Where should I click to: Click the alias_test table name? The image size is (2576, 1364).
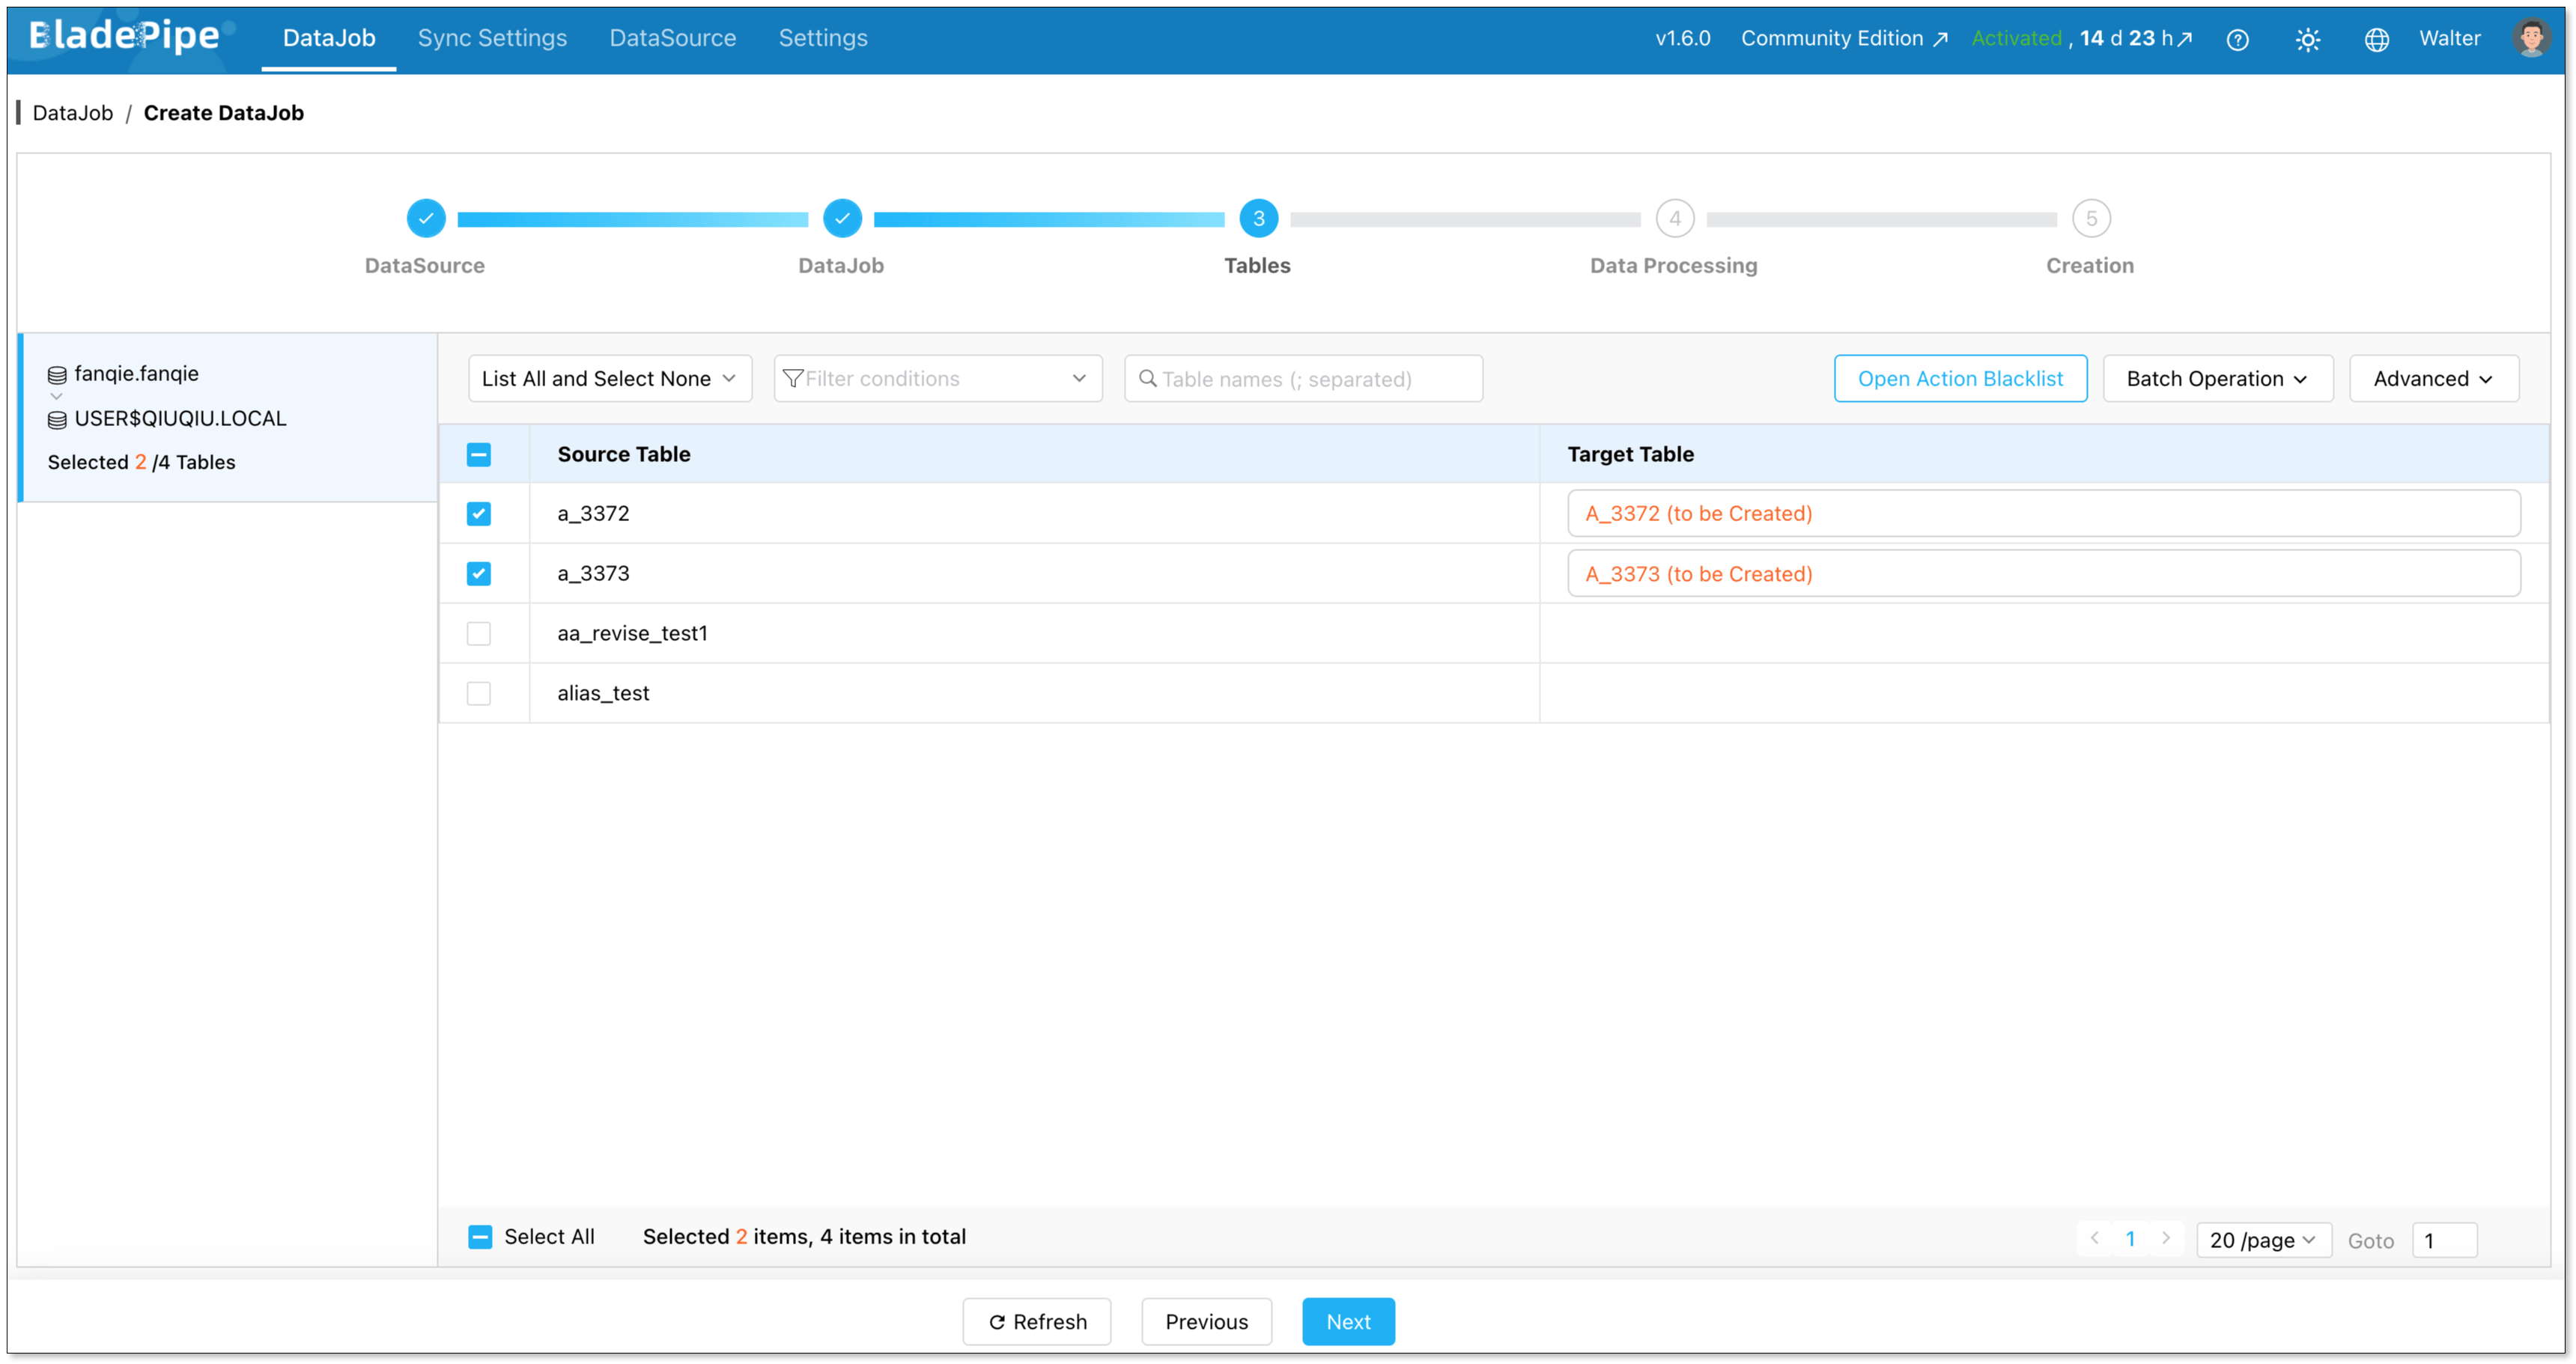[x=603, y=693]
